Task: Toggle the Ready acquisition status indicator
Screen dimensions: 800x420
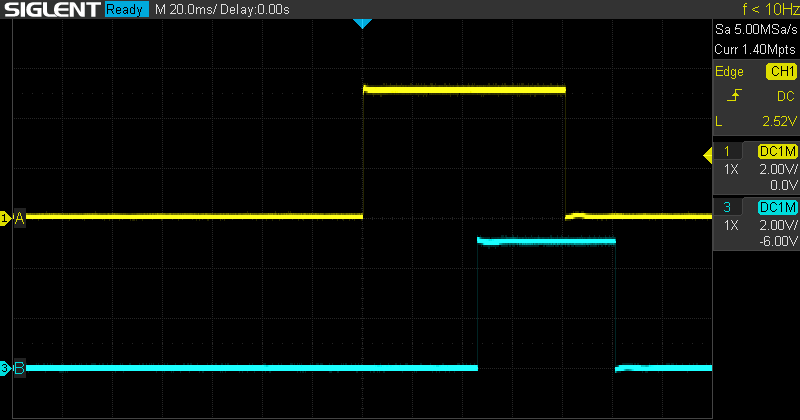Action: click(x=126, y=10)
